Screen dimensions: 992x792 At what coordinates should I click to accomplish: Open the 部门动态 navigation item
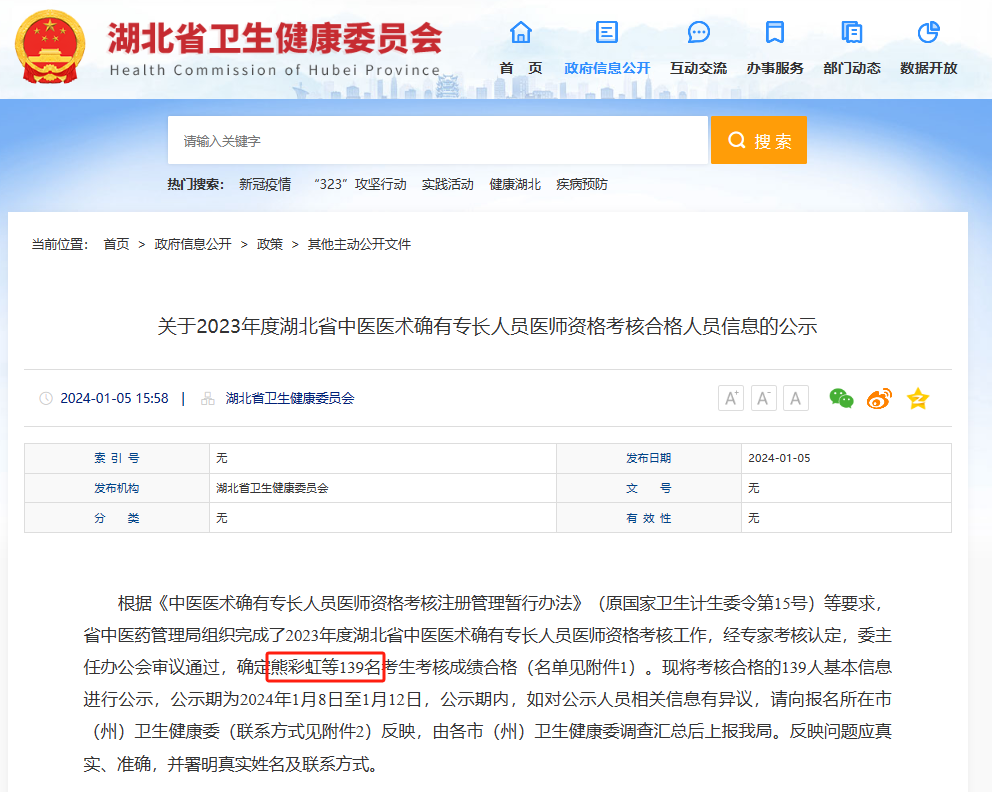point(852,68)
